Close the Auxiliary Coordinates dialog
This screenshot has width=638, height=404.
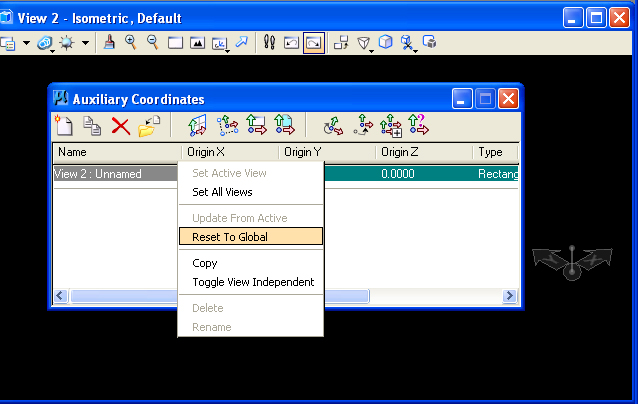click(508, 99)
